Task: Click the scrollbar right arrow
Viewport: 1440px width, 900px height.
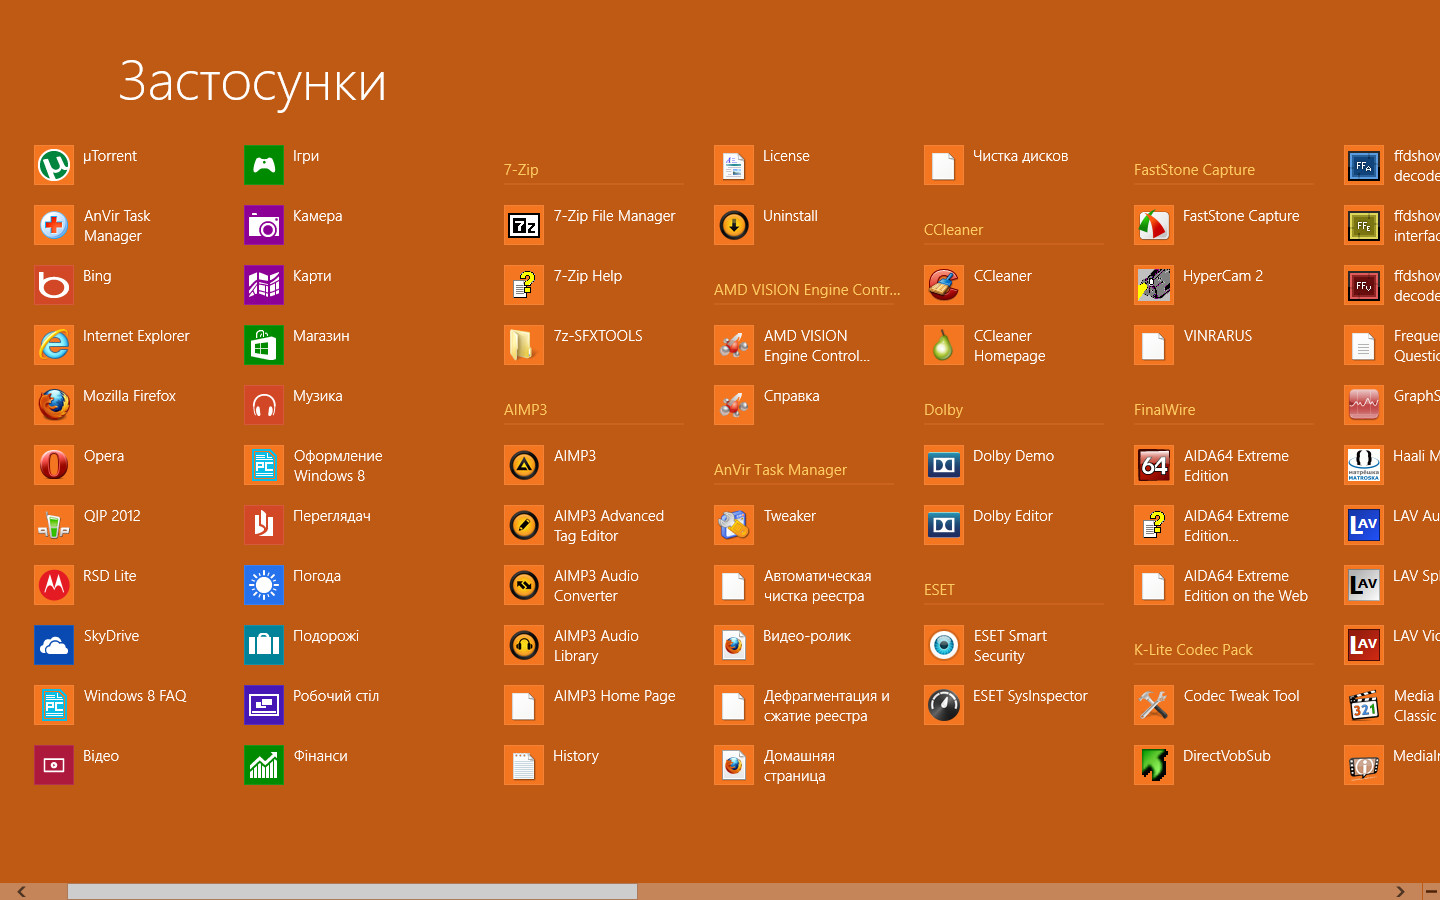Action: (x=1400, y=891)
